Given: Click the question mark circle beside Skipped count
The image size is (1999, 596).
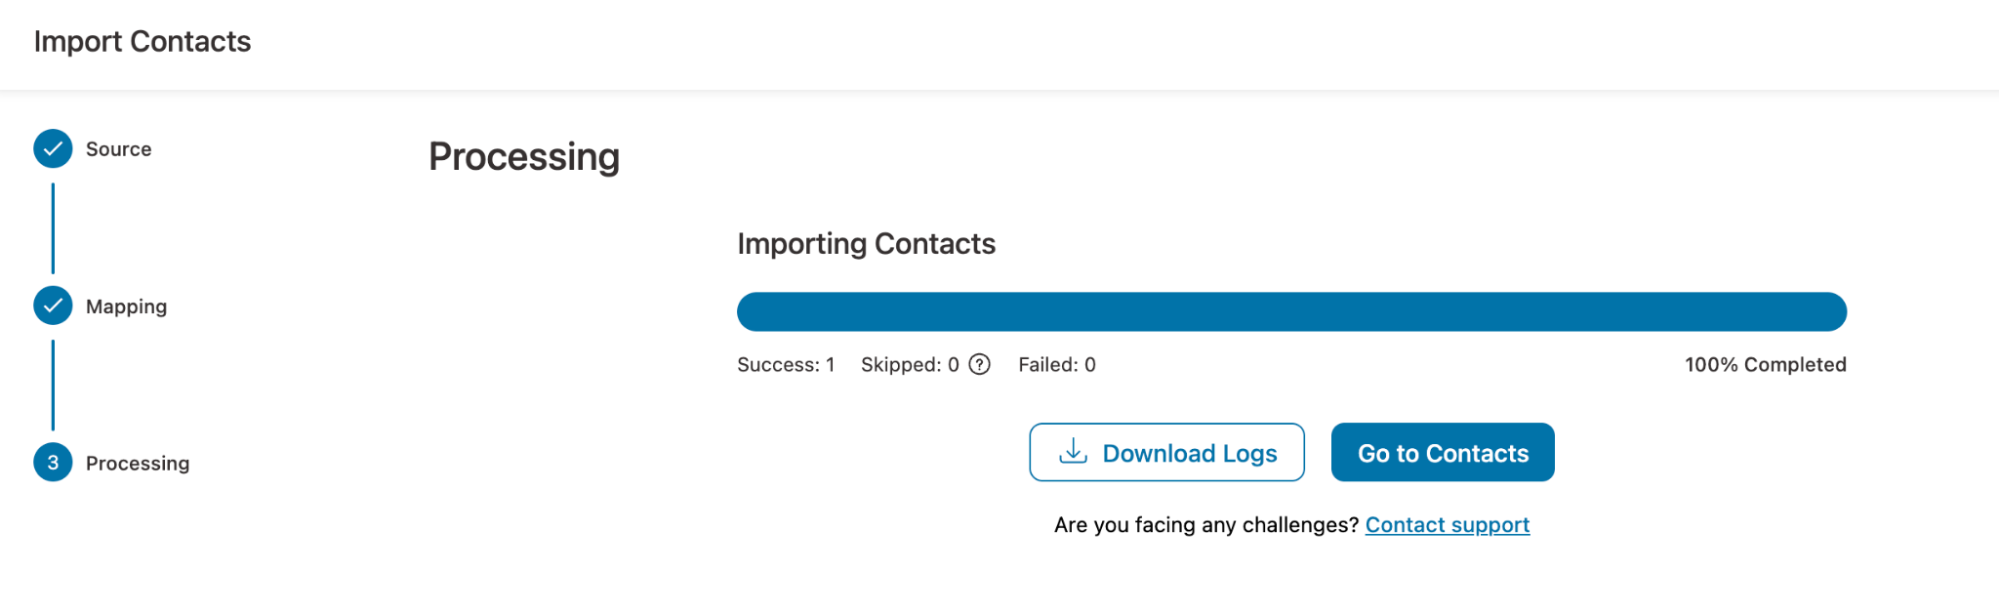Looking at the screenshot, I should tap(981, 364).
